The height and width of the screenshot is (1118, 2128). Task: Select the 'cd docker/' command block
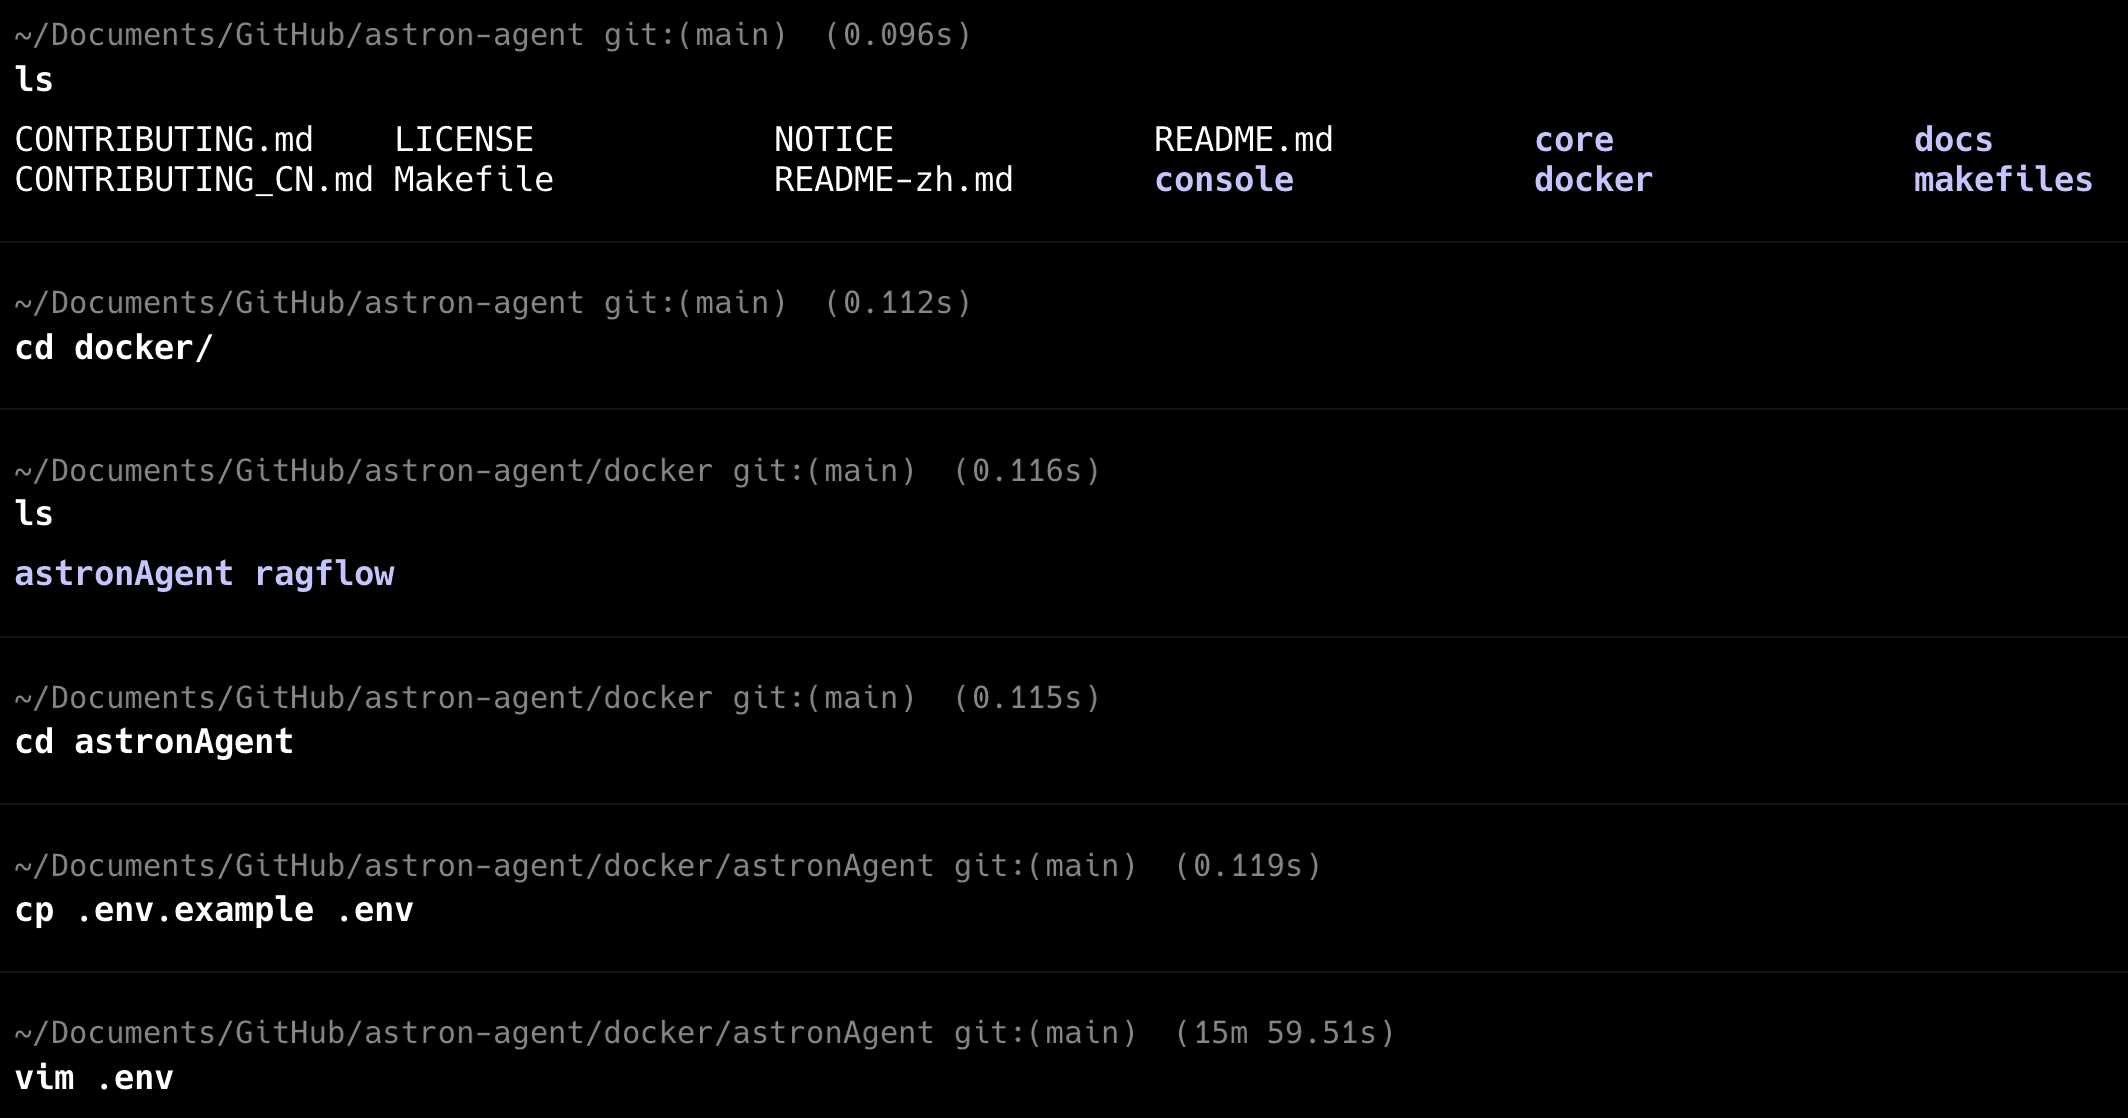pos(114,348)
